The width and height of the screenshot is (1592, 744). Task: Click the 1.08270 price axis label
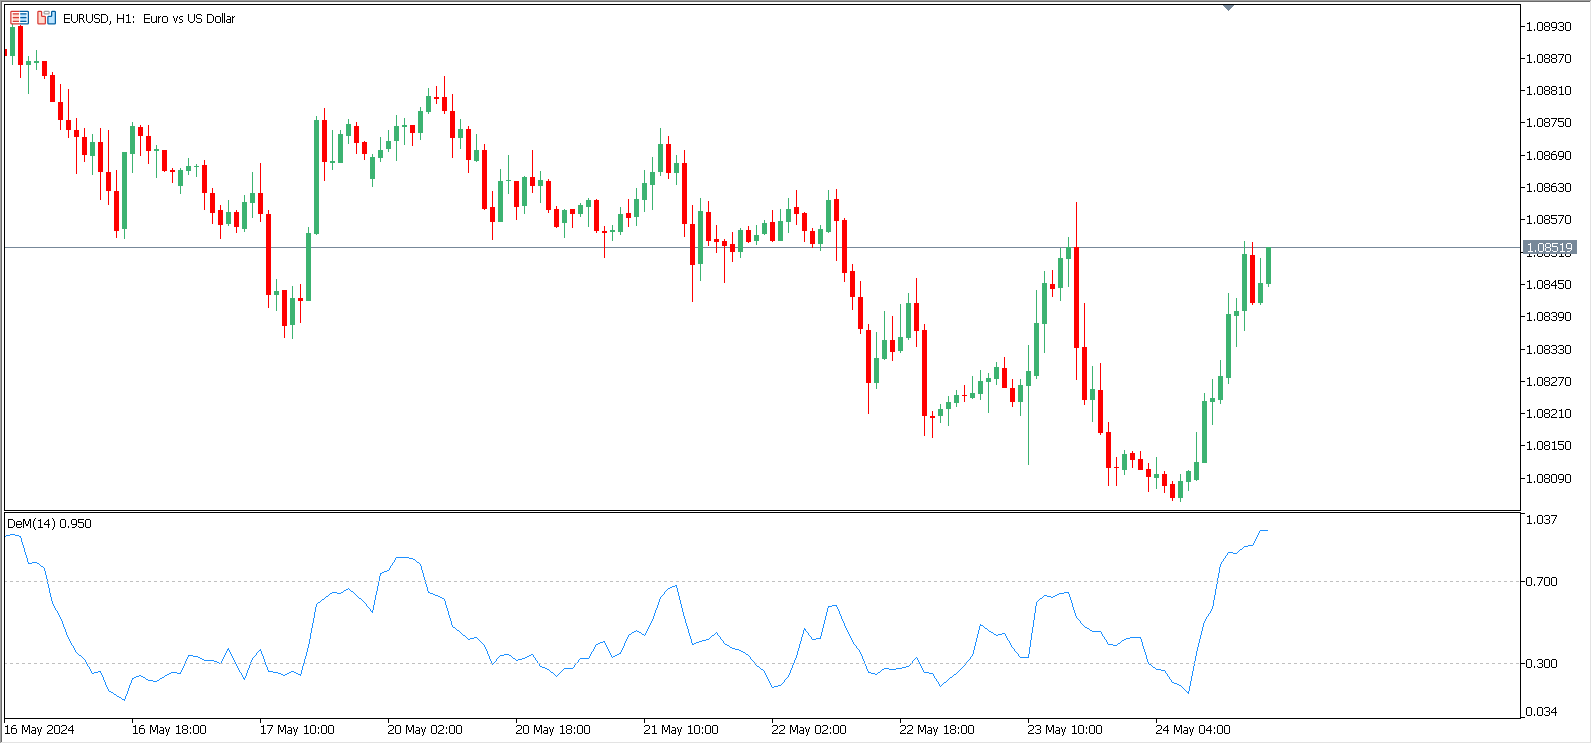coord(1547,381)
